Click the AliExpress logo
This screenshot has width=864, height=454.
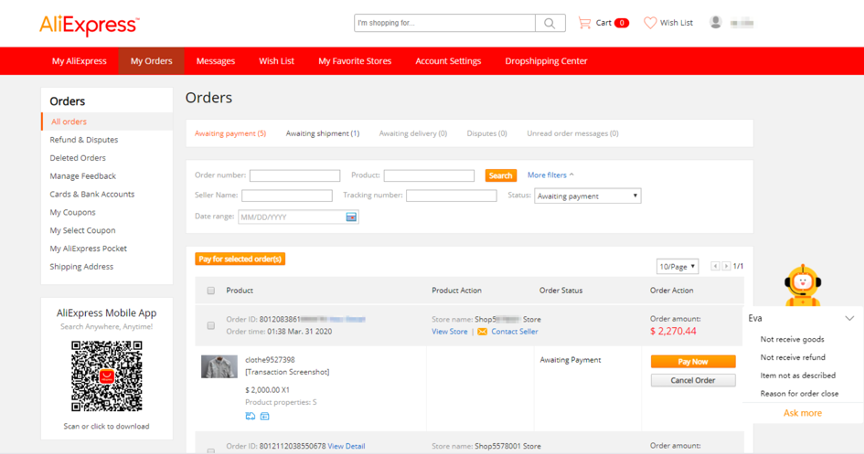[89, 25]
